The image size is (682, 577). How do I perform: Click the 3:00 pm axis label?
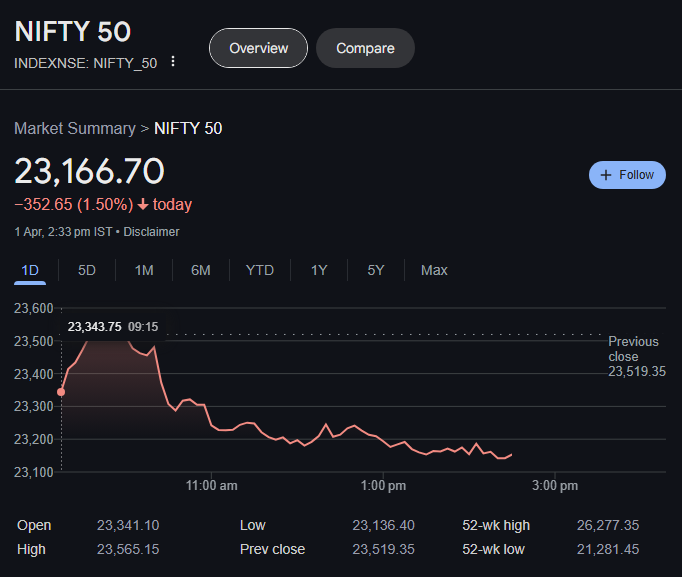(555, 486)
